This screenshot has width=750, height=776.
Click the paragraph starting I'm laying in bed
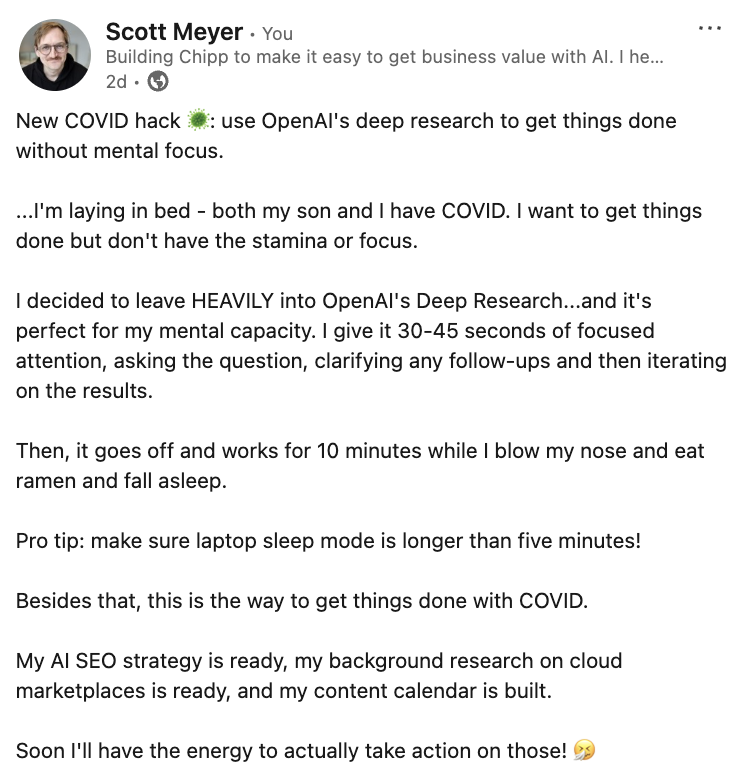coord(359,226)
